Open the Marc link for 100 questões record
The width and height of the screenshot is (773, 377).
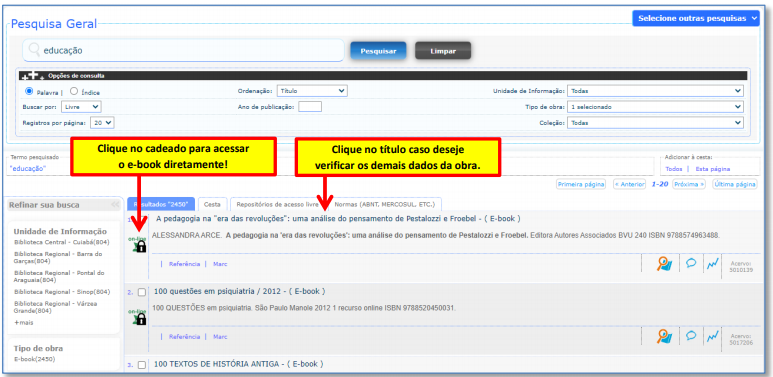pos(220,337)
